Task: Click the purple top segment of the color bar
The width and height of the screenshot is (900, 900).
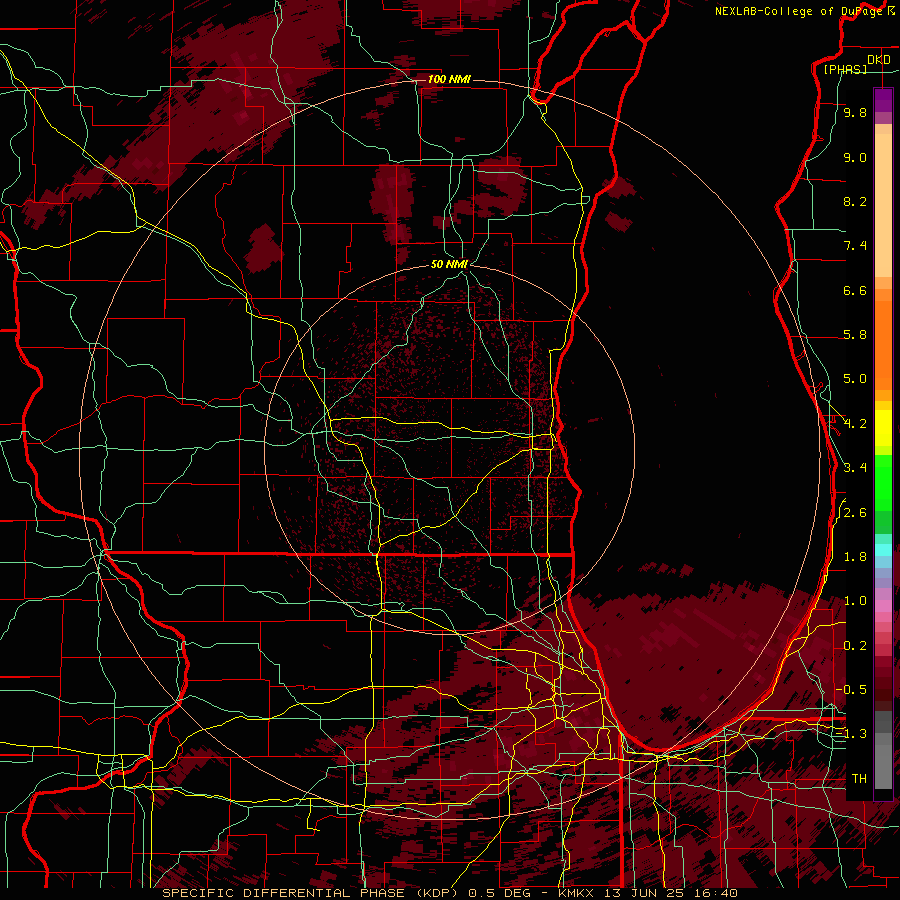Action: point(883,100)
